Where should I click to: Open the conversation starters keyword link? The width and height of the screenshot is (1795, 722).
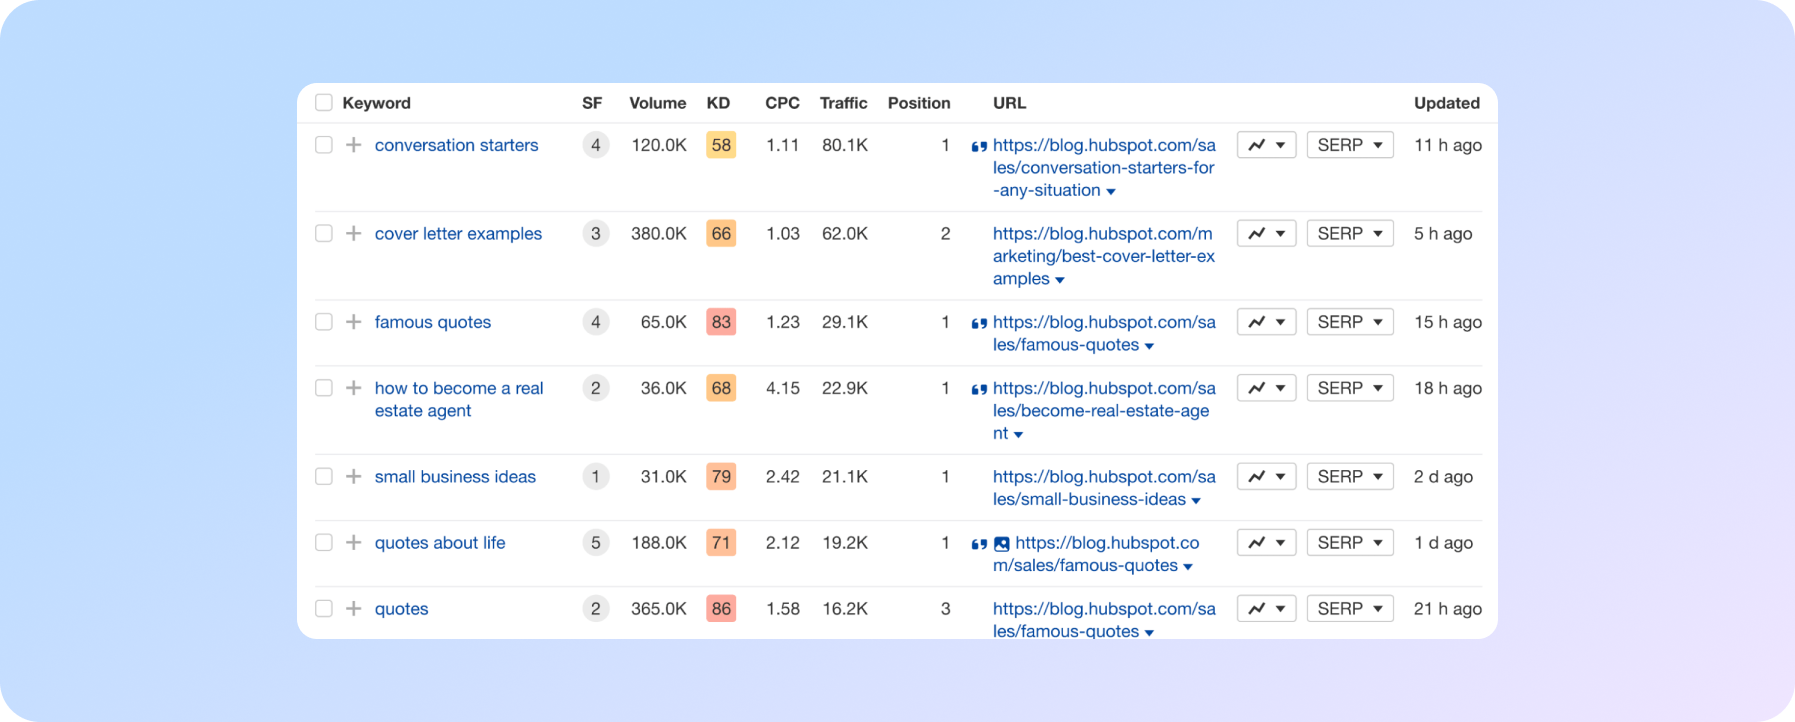[x=456, y=145]
